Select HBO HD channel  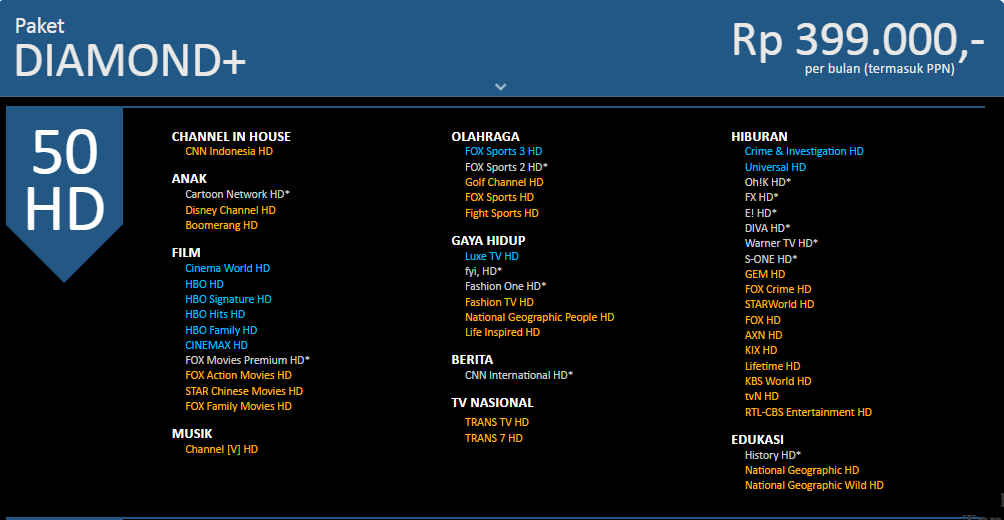tap(204, 284)
